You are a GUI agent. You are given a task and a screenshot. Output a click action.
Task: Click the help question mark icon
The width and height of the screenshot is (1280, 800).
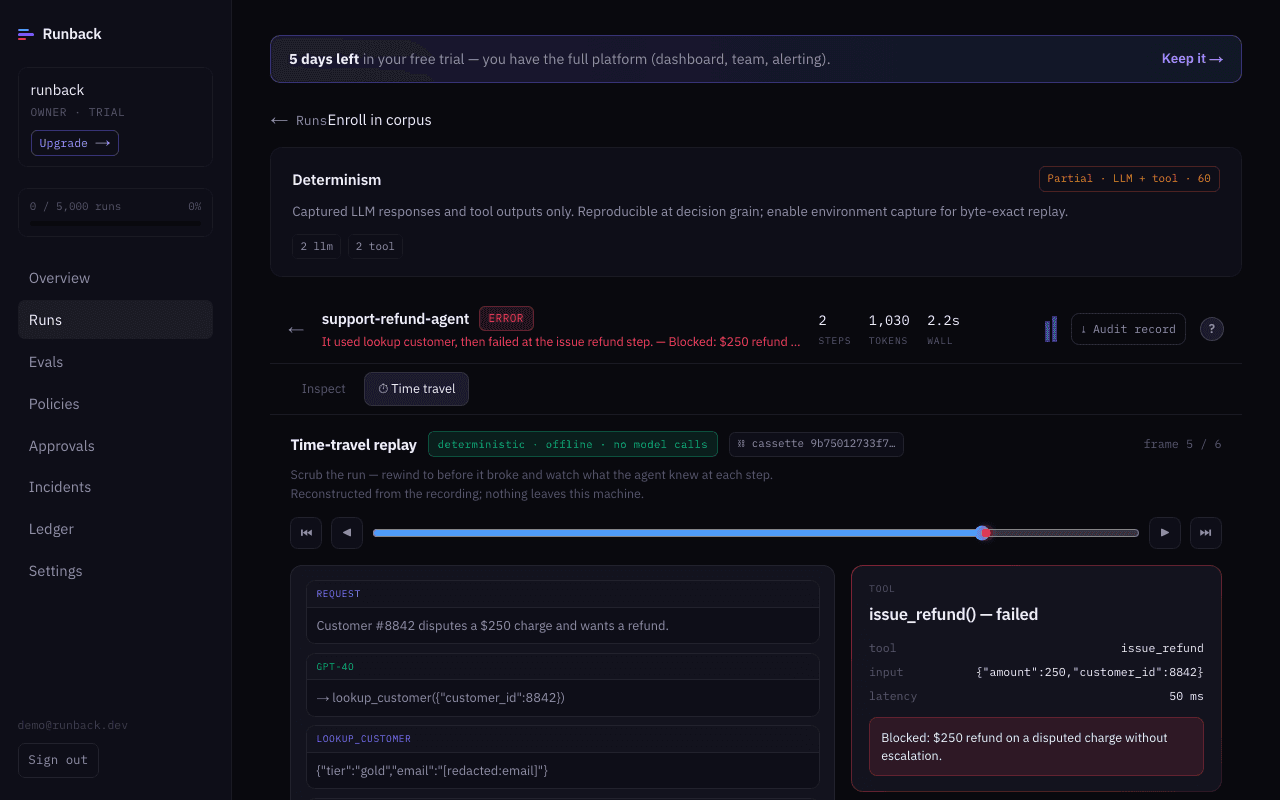tap(1212, 329)
